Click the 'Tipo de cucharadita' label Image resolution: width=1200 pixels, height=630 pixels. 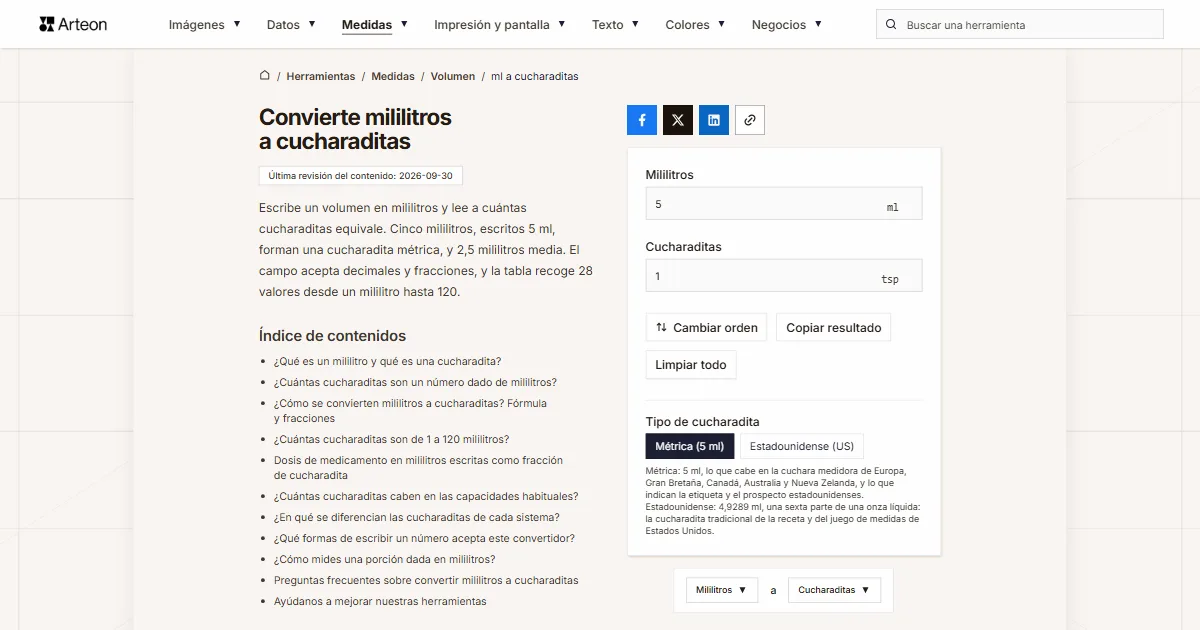[x=702, y=422]
